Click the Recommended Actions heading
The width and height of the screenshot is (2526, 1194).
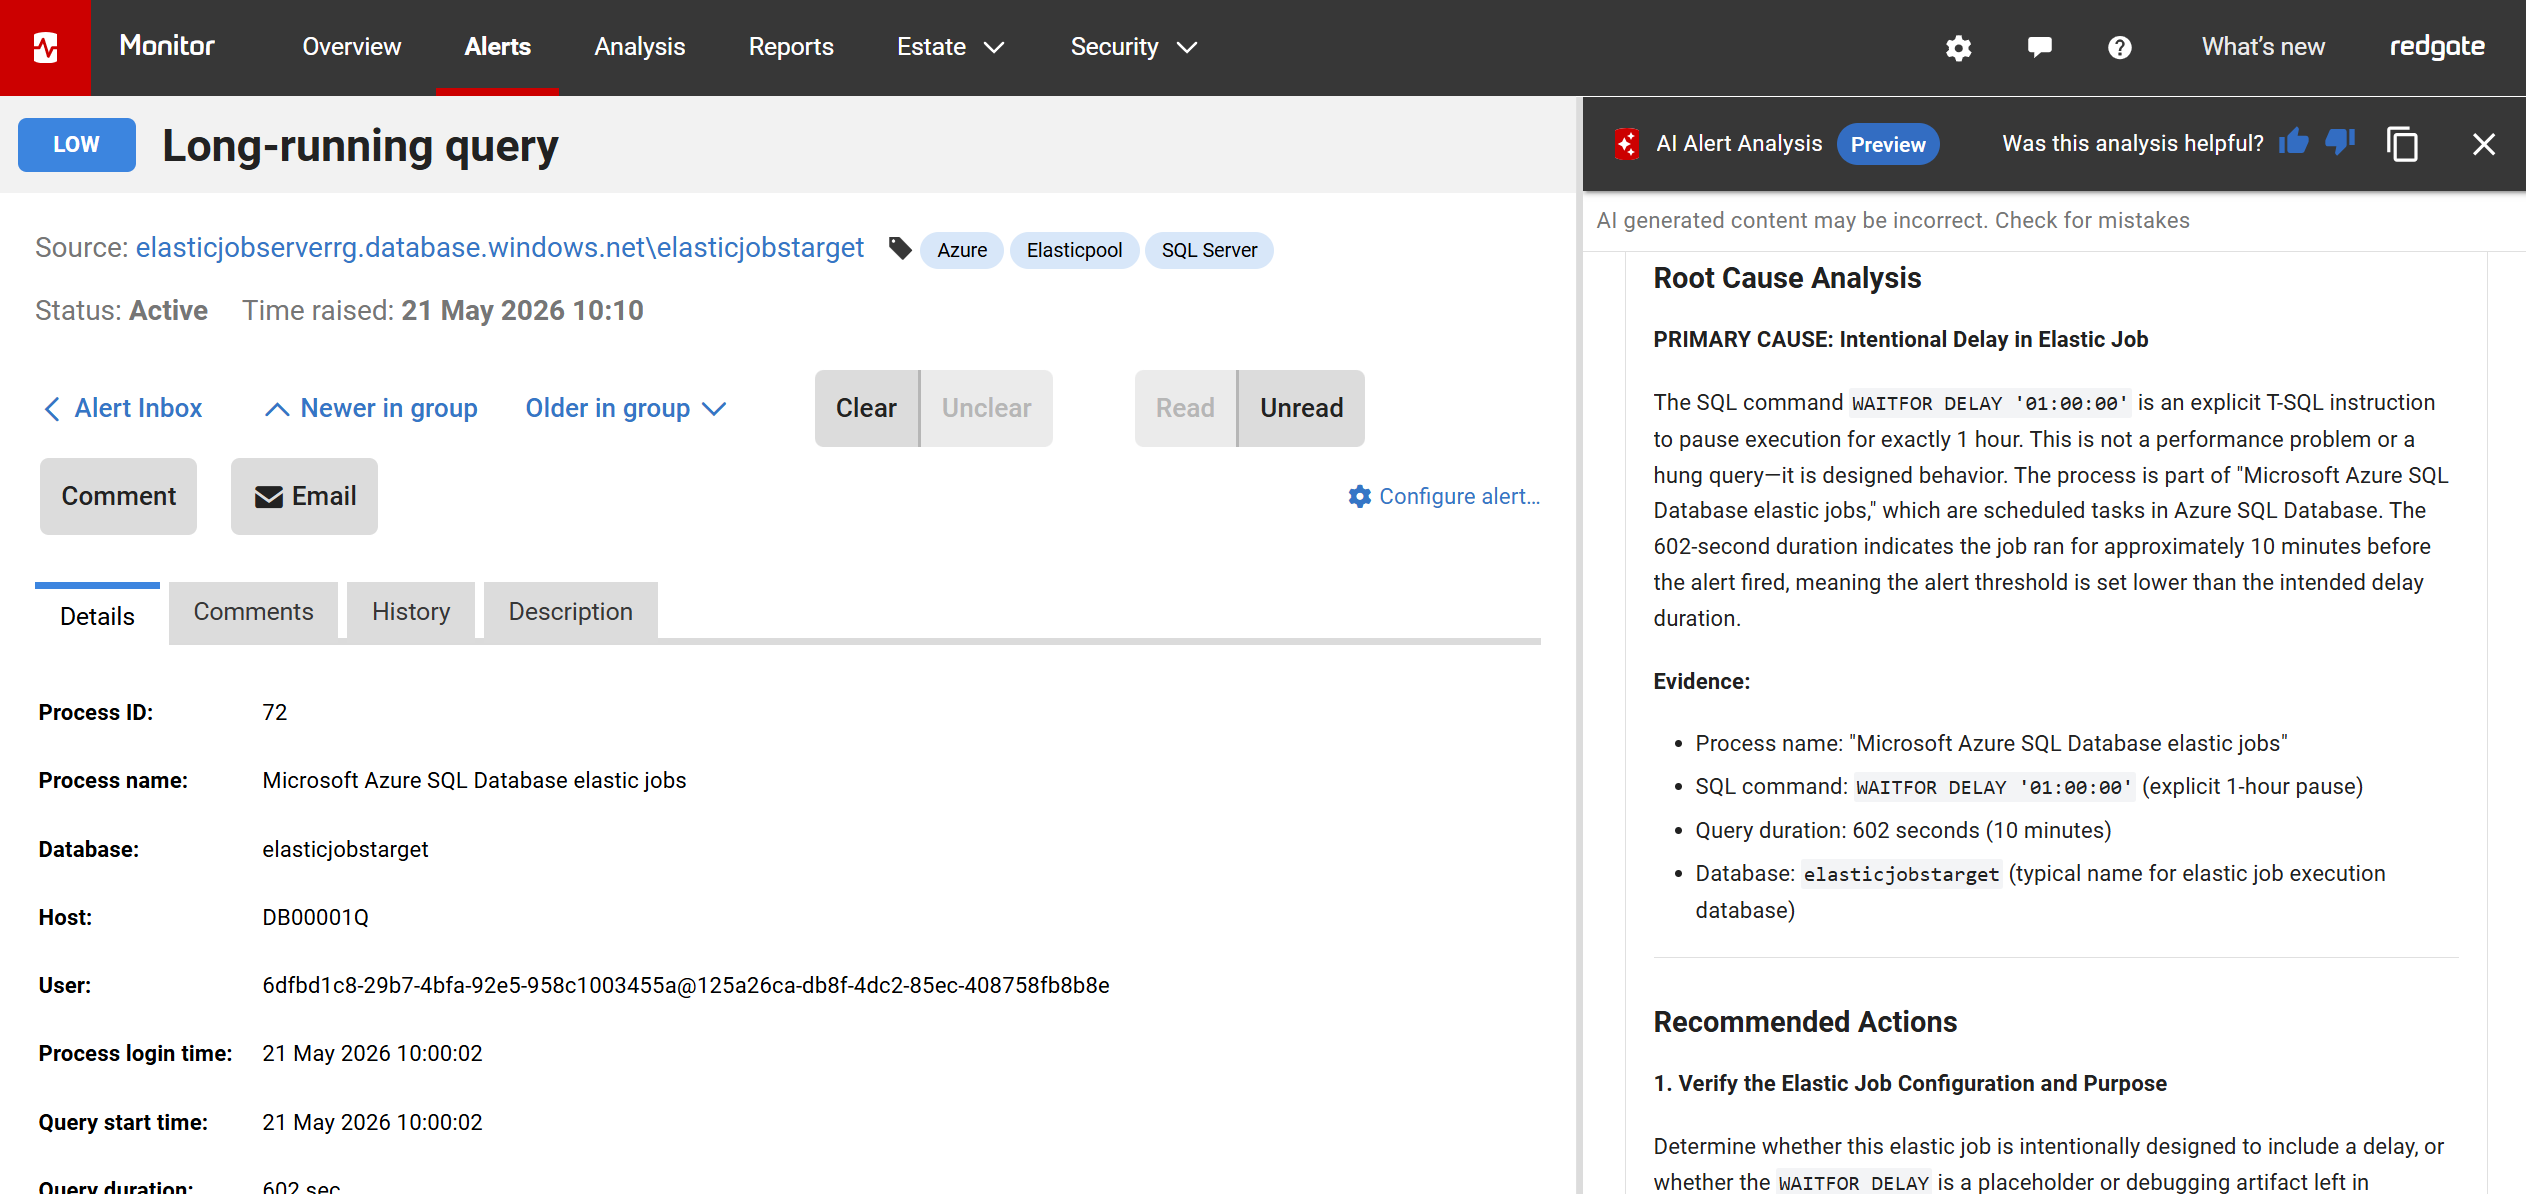click(1805, 1022)
